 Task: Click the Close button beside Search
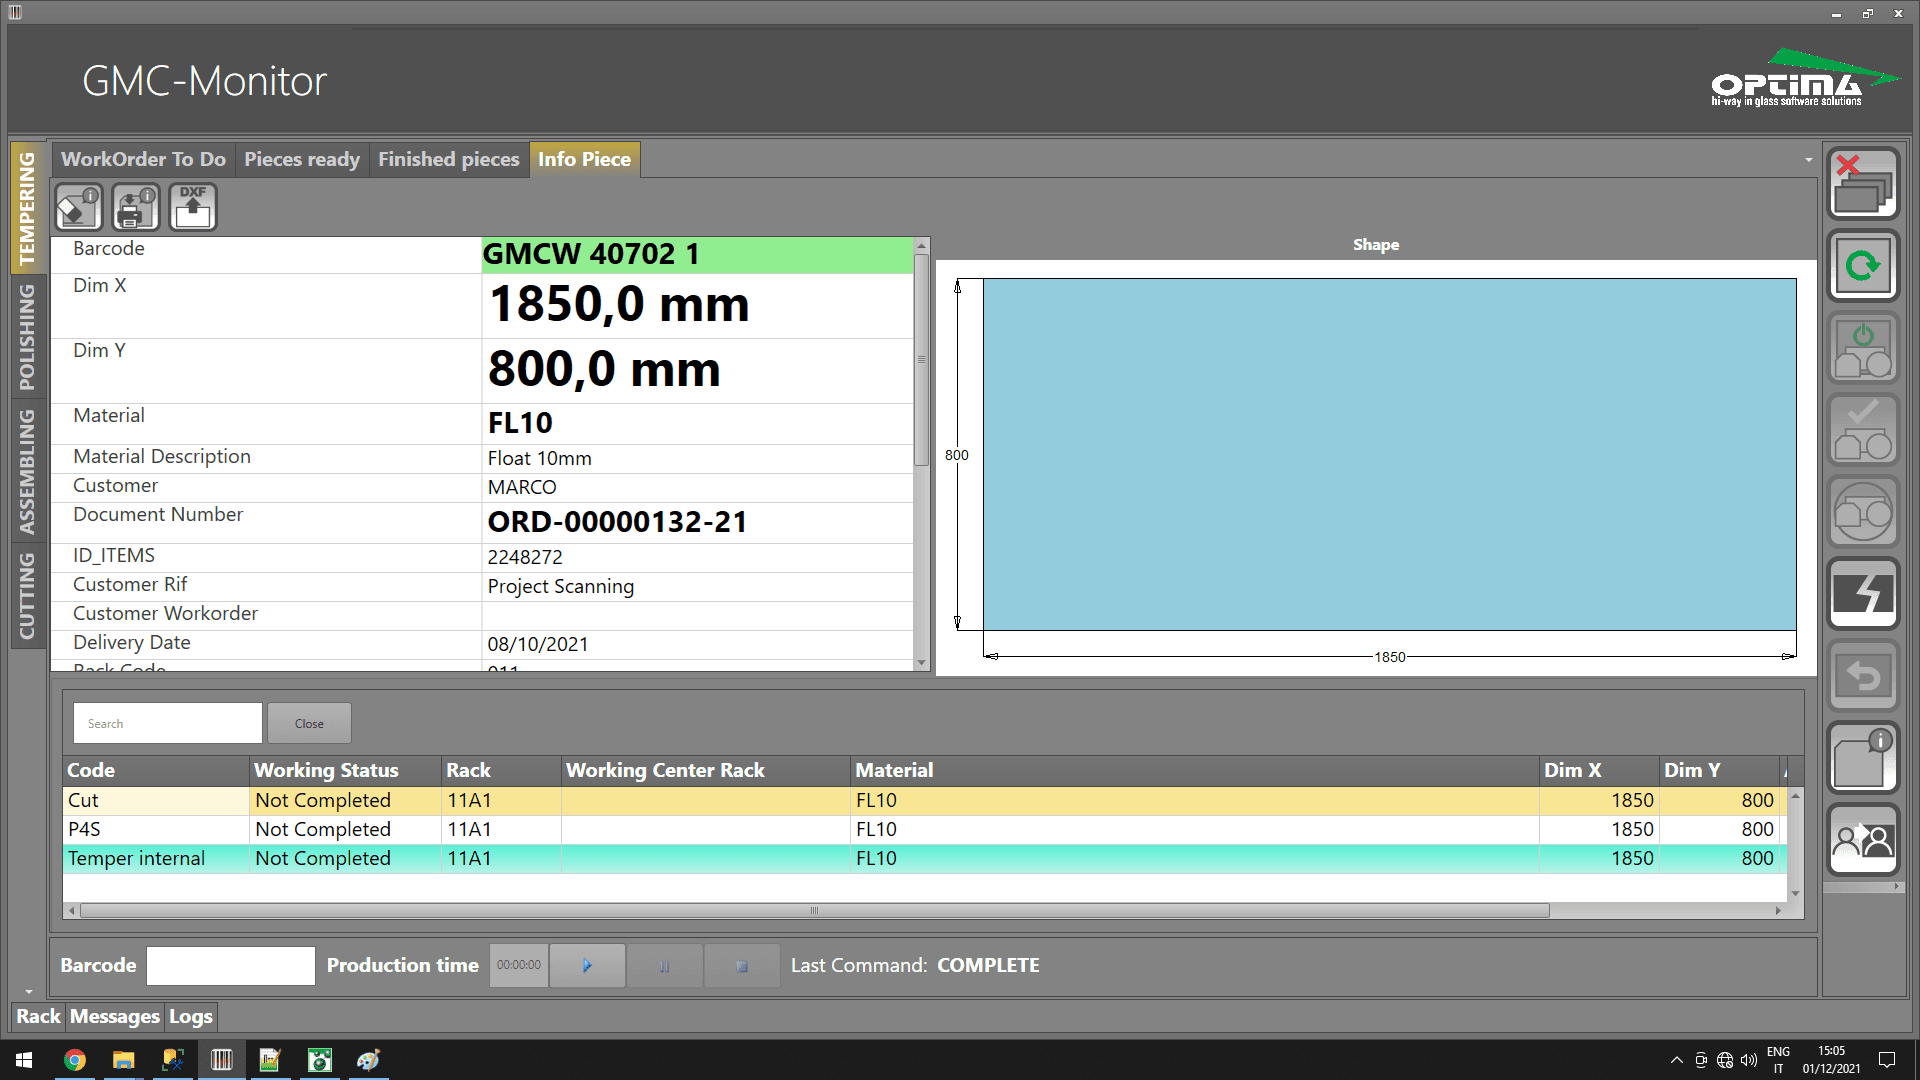pyautogui.click(x=309, y=723)
